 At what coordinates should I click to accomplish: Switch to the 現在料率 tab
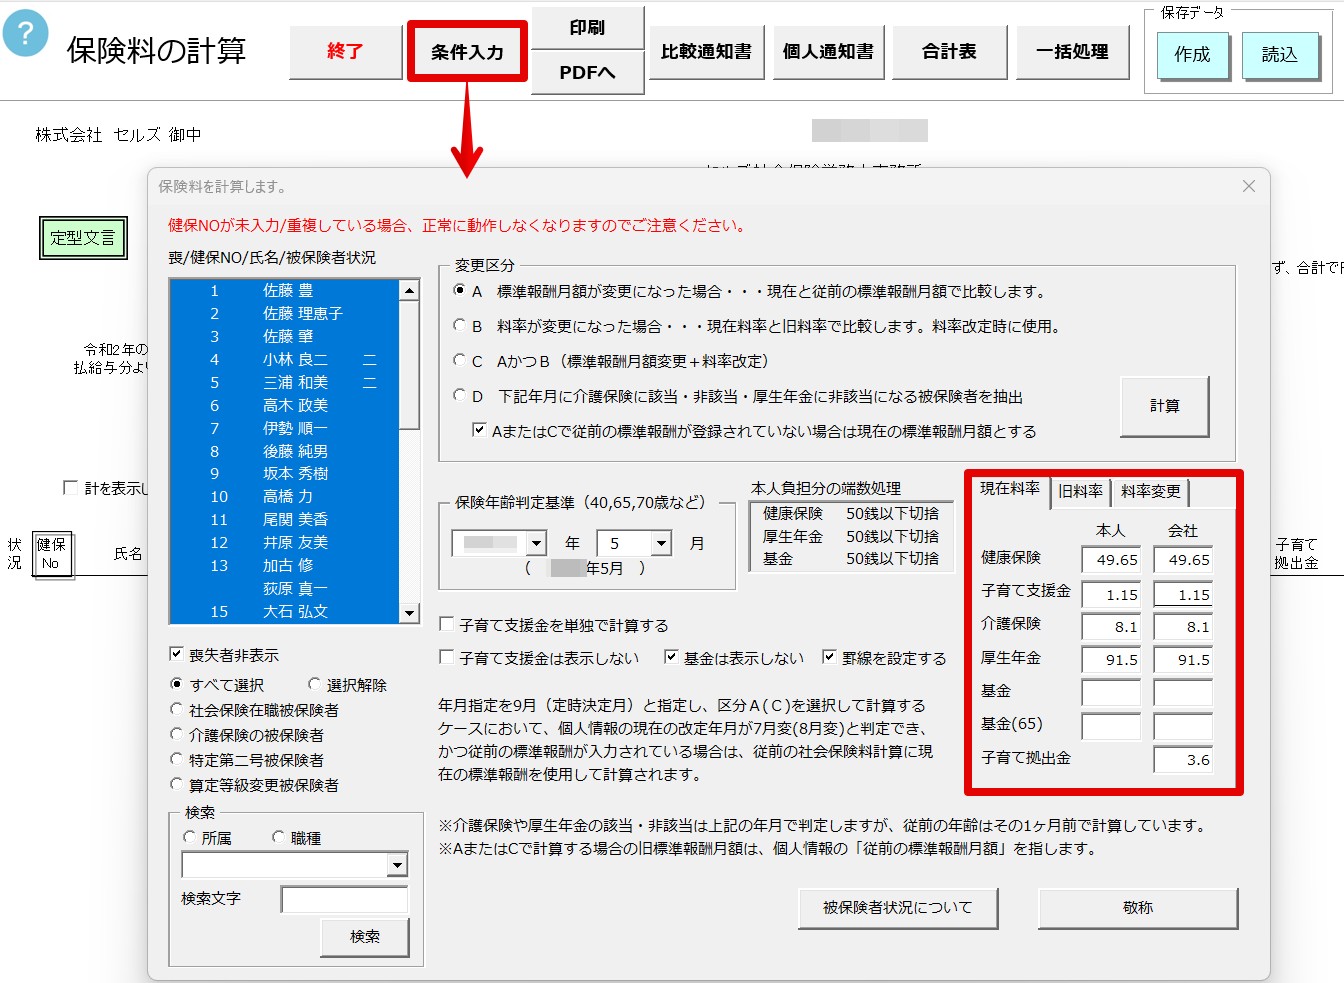[x=1009, y=489]
